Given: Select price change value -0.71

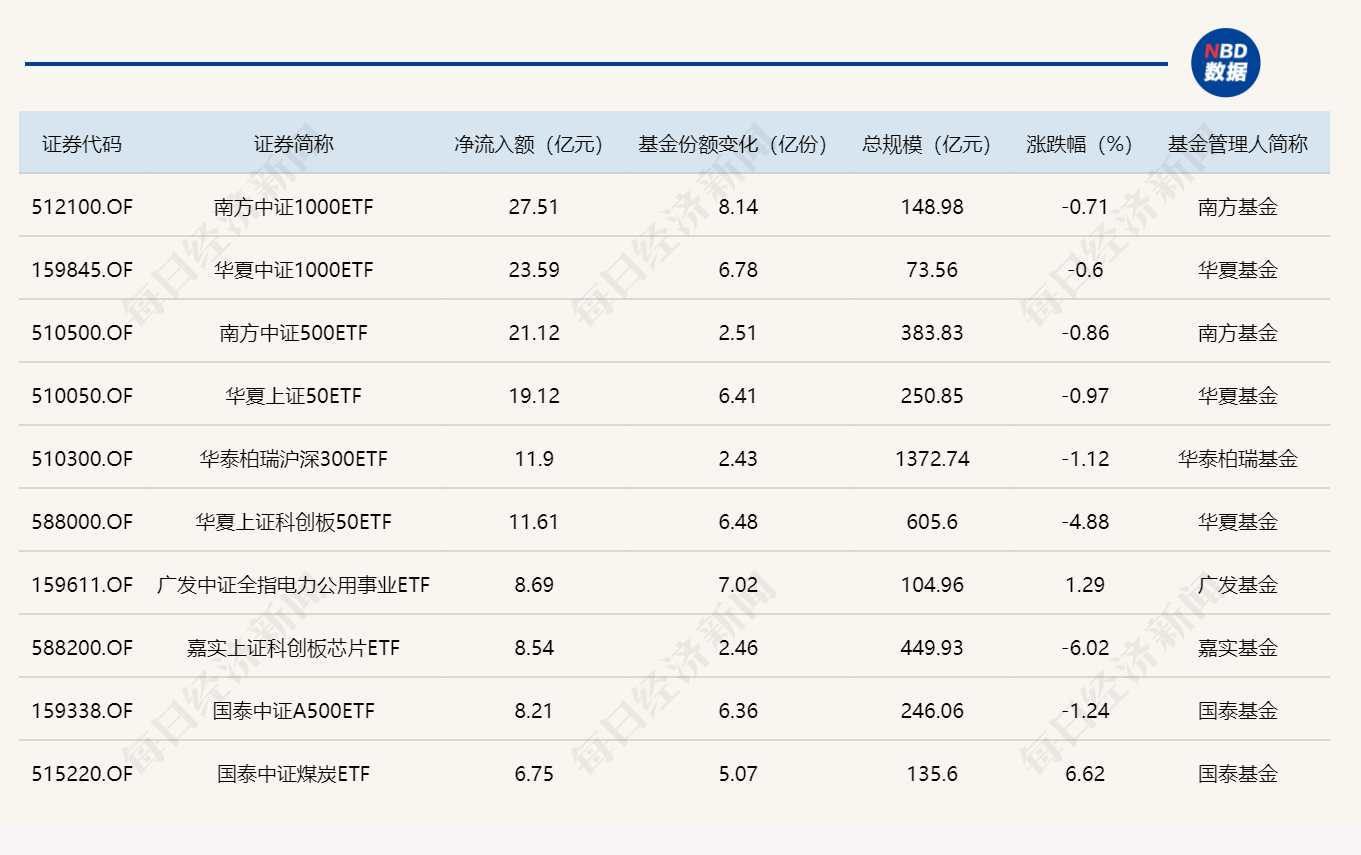Looking at the screenshot, I should click(1085, 207).
